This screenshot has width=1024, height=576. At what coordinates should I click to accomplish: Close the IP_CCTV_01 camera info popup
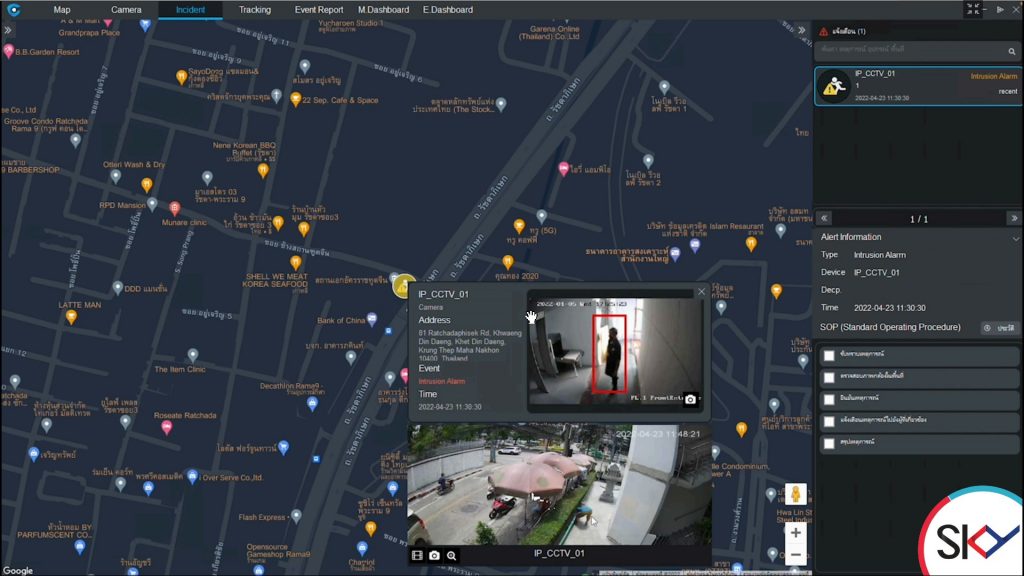coord(701,292)
